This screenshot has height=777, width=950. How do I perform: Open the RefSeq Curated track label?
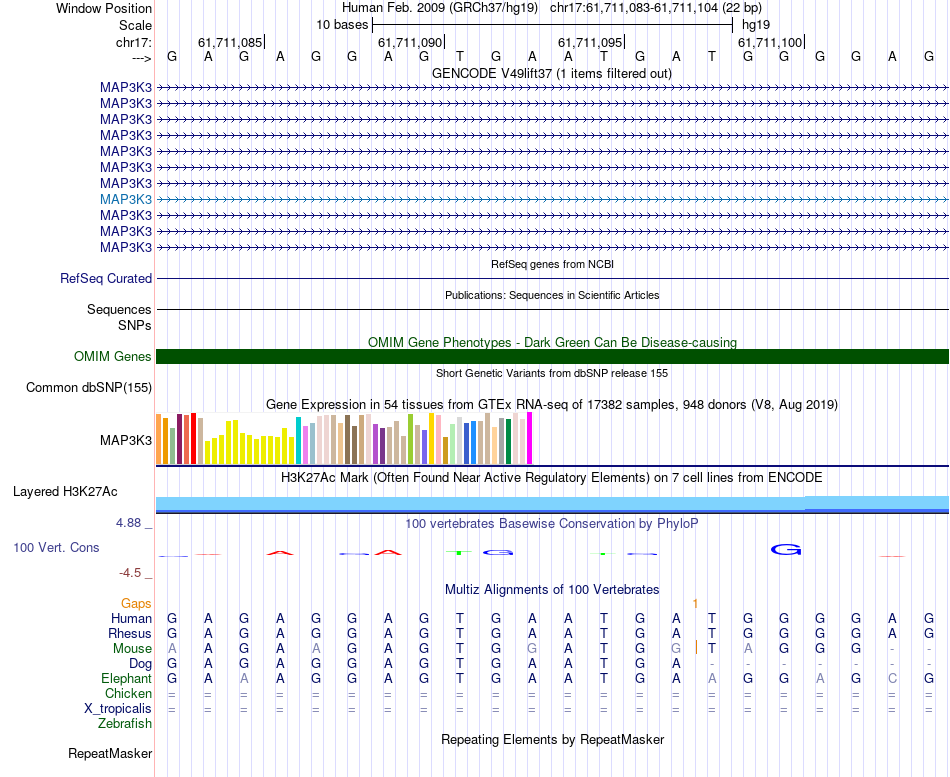(106, 279)
